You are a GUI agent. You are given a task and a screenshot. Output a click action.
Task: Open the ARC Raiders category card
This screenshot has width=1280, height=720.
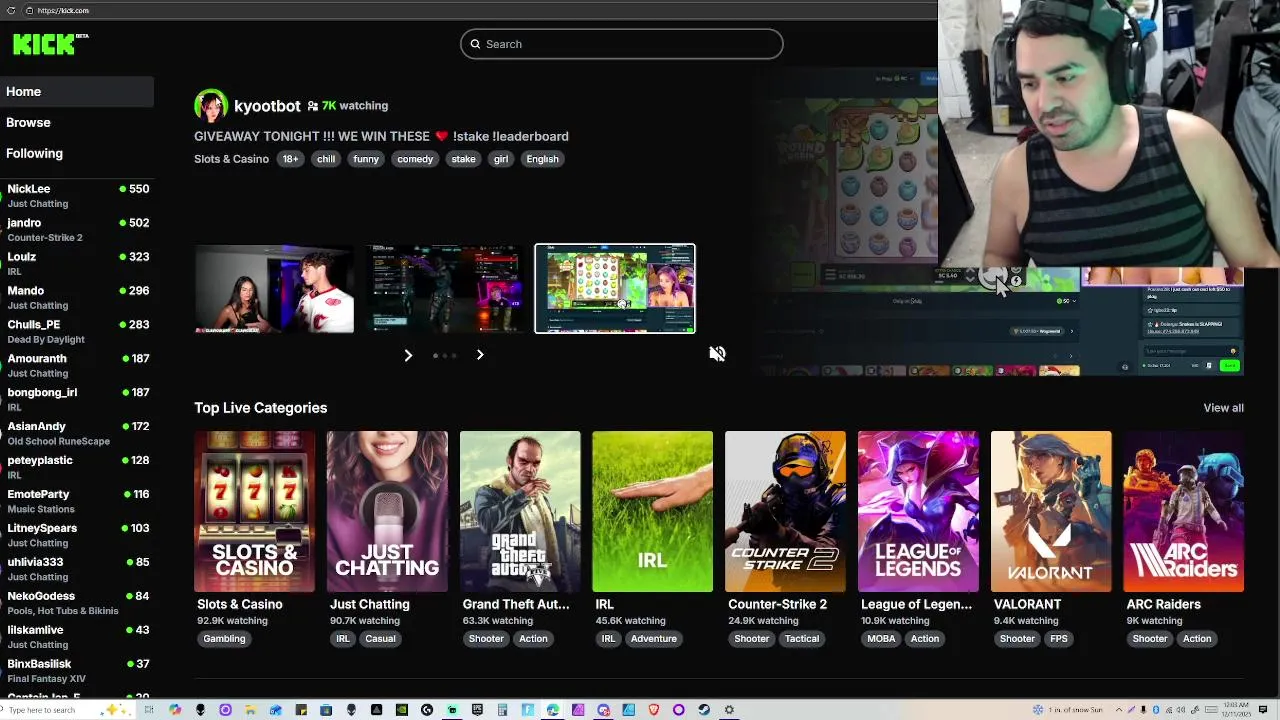click(1184, 511)
